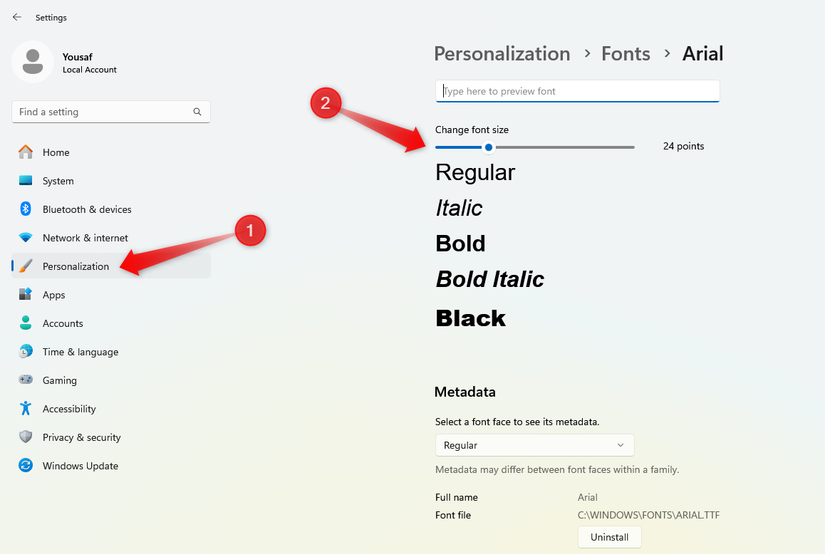Click the Gaming controller icon
The height and width of the screenshot is (554, 825).
click(25, 380)
